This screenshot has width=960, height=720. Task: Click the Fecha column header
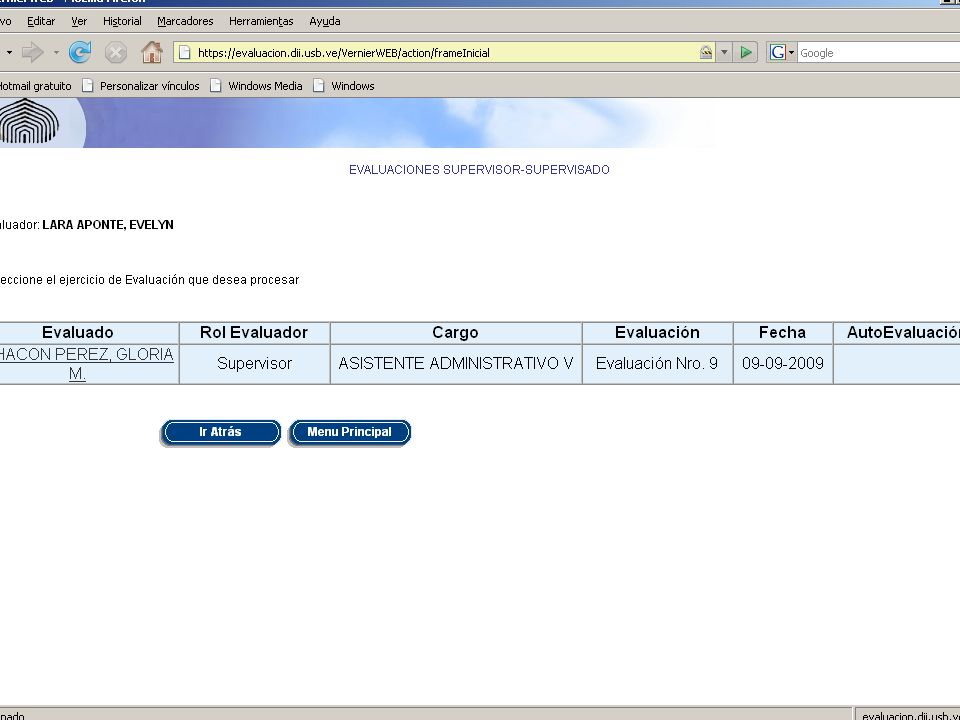point(782,332)
